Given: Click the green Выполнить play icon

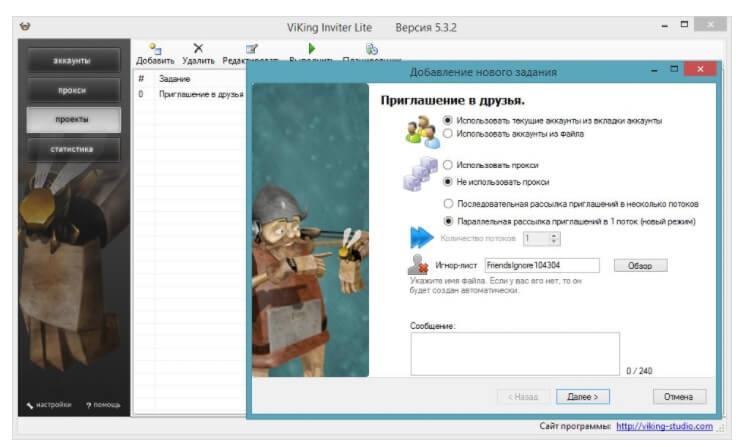Looking at the screenshot, I should pos(312,49).
